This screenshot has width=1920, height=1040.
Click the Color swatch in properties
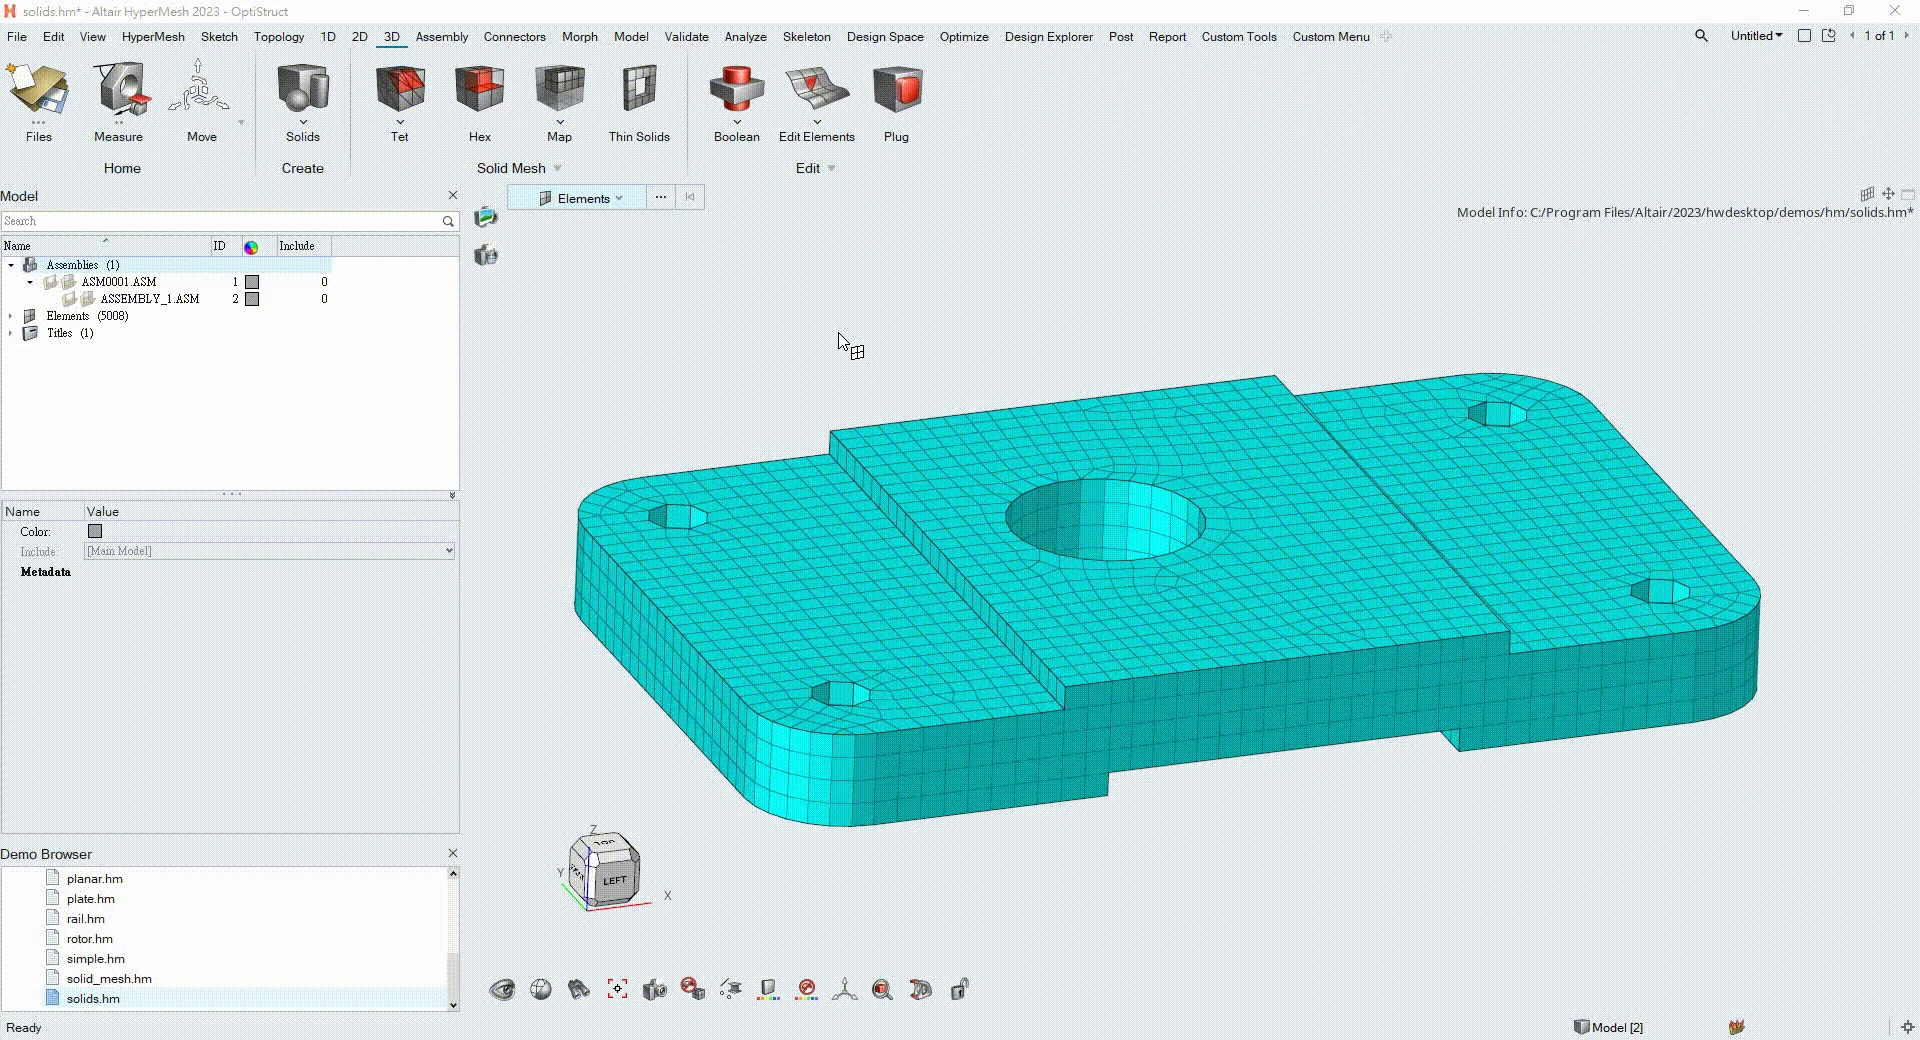click(x=95, y=532)
